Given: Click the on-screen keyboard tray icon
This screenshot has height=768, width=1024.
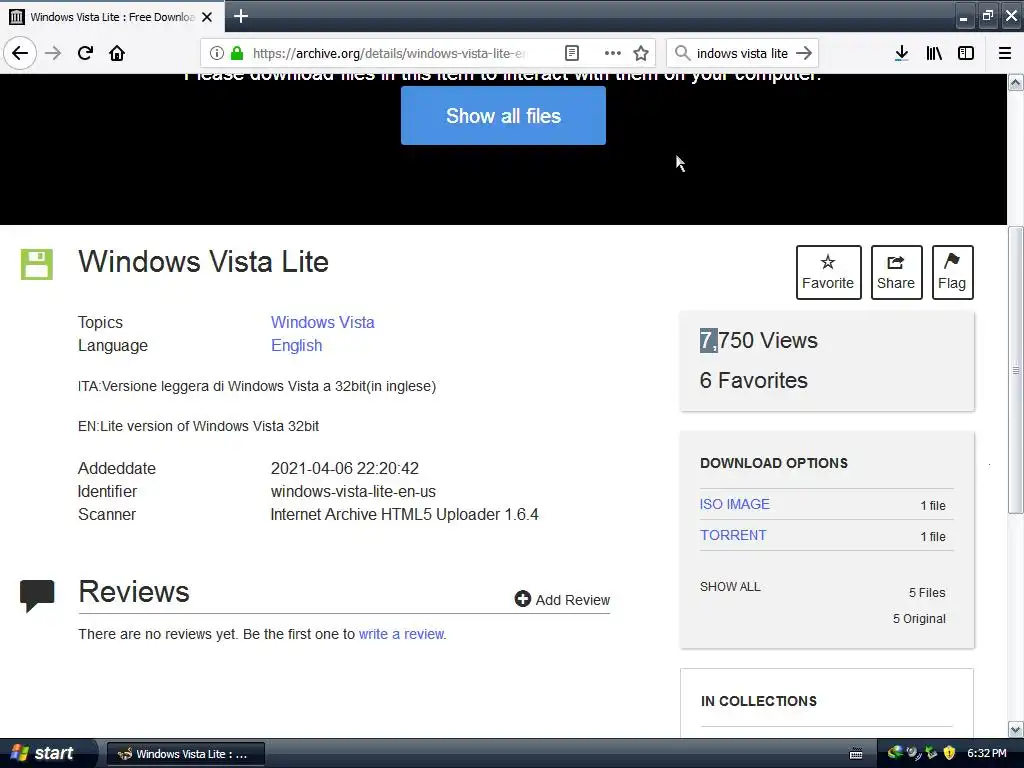Looking at the screenshot, I should (x=856, y=754).
